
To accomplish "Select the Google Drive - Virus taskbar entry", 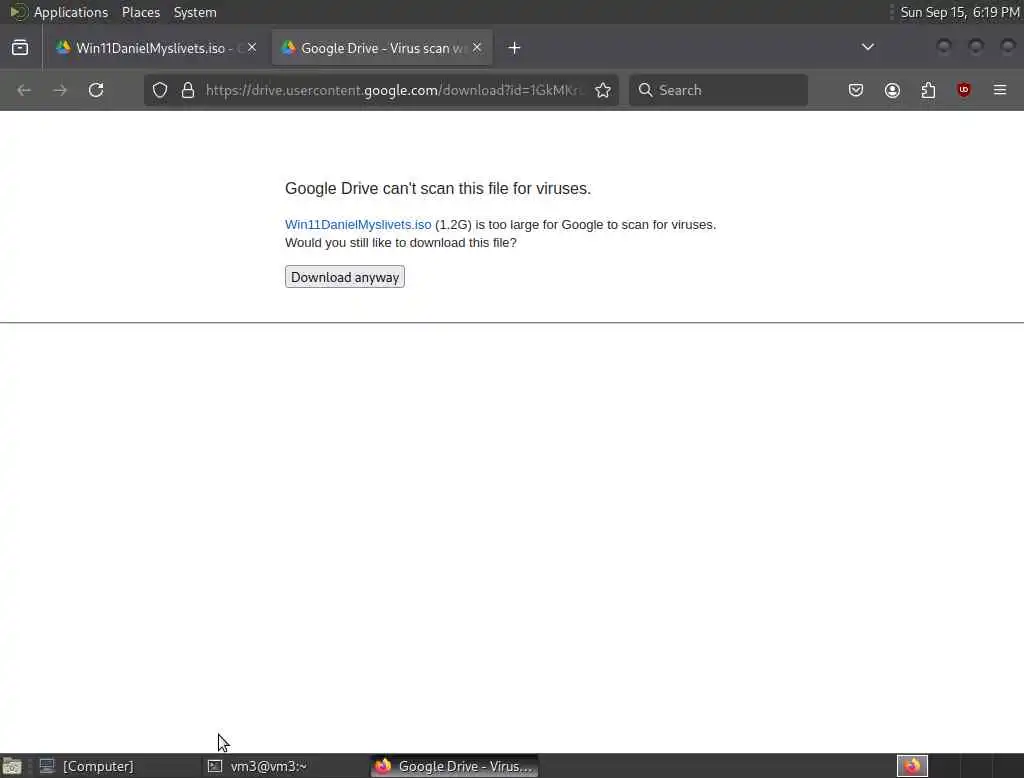I will click(x=455, y=766).
